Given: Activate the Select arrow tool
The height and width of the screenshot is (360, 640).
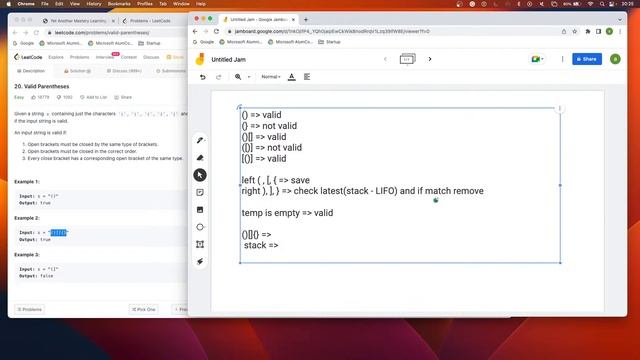Looking at the screenshot, I should [200, 175].
